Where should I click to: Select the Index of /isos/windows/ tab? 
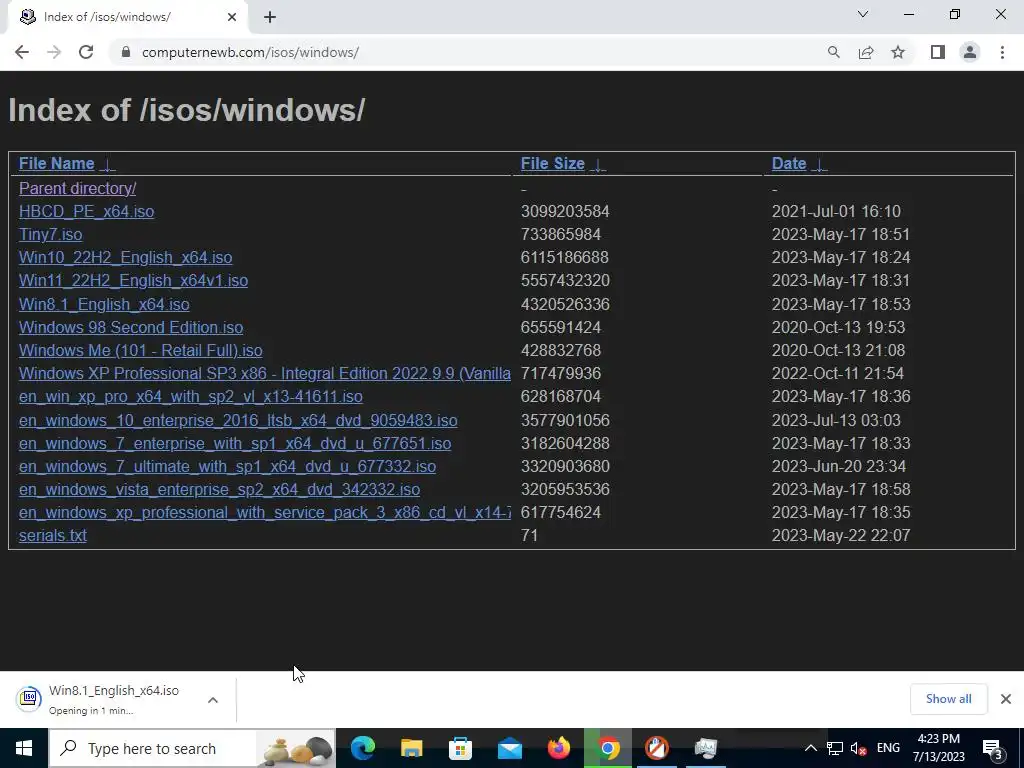(x=127, y=18)
